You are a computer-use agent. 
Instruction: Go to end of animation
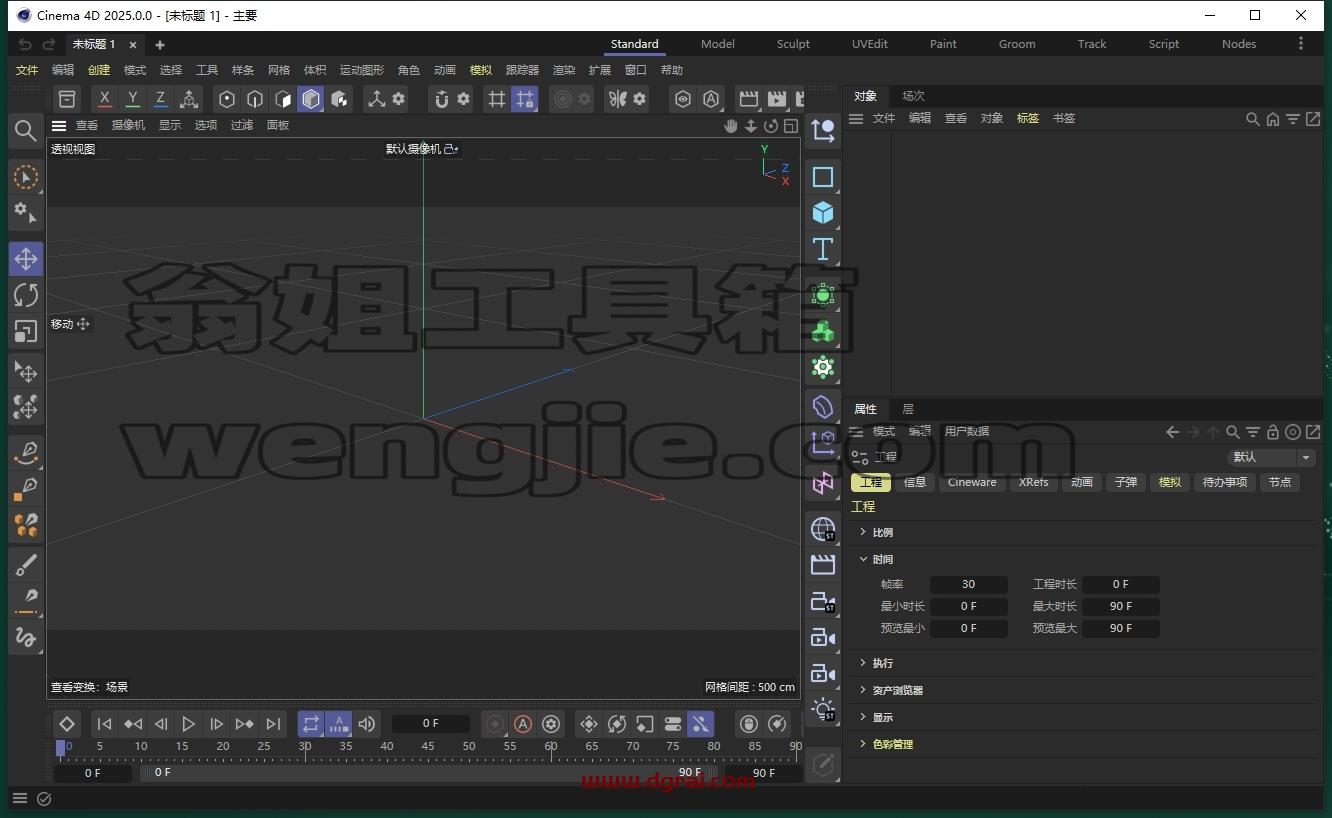coord(273,724)
